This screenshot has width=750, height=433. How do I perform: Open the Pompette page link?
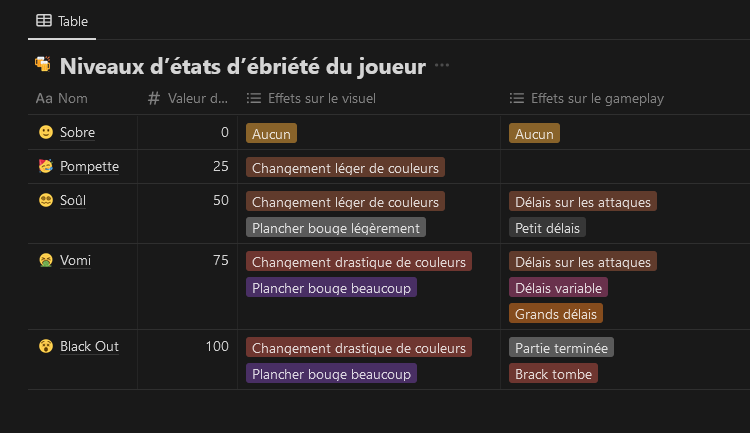point(89,166)
